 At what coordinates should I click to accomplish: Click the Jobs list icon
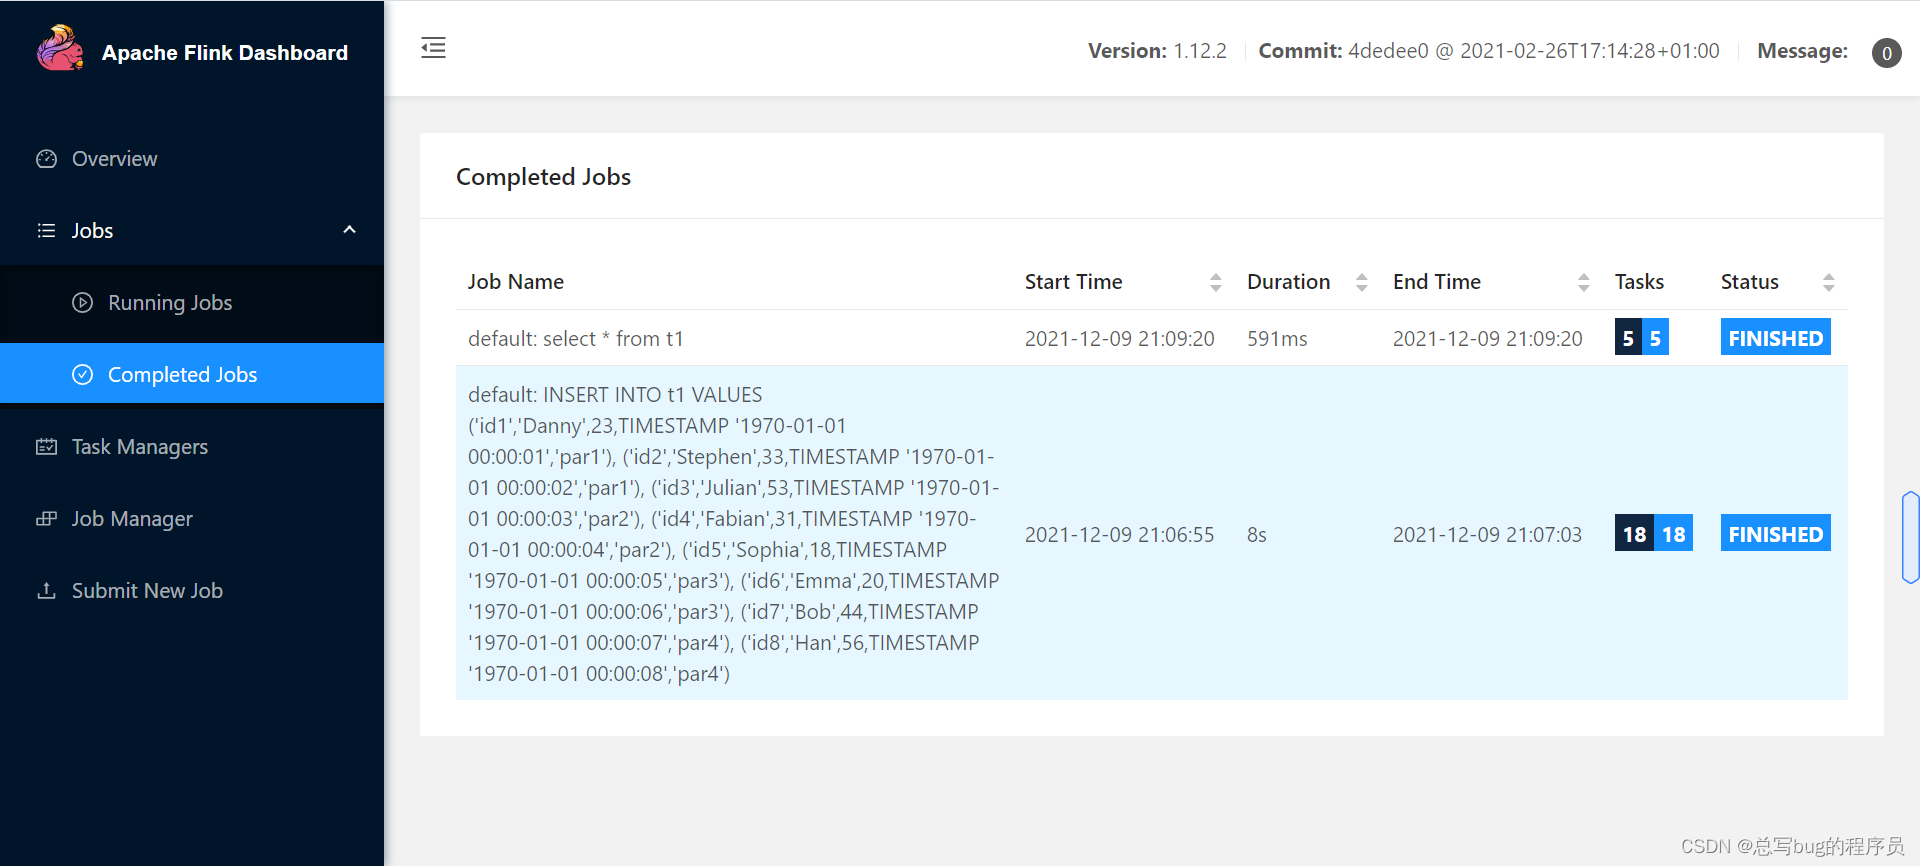coord(46,231)
